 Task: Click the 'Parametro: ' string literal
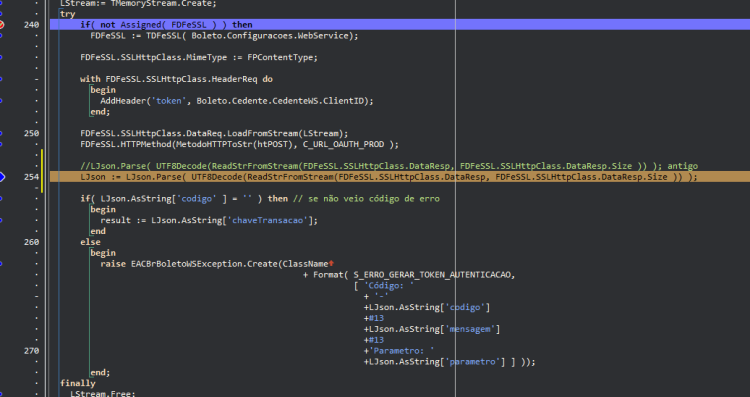pyautogui.click(x=401, y=351)
